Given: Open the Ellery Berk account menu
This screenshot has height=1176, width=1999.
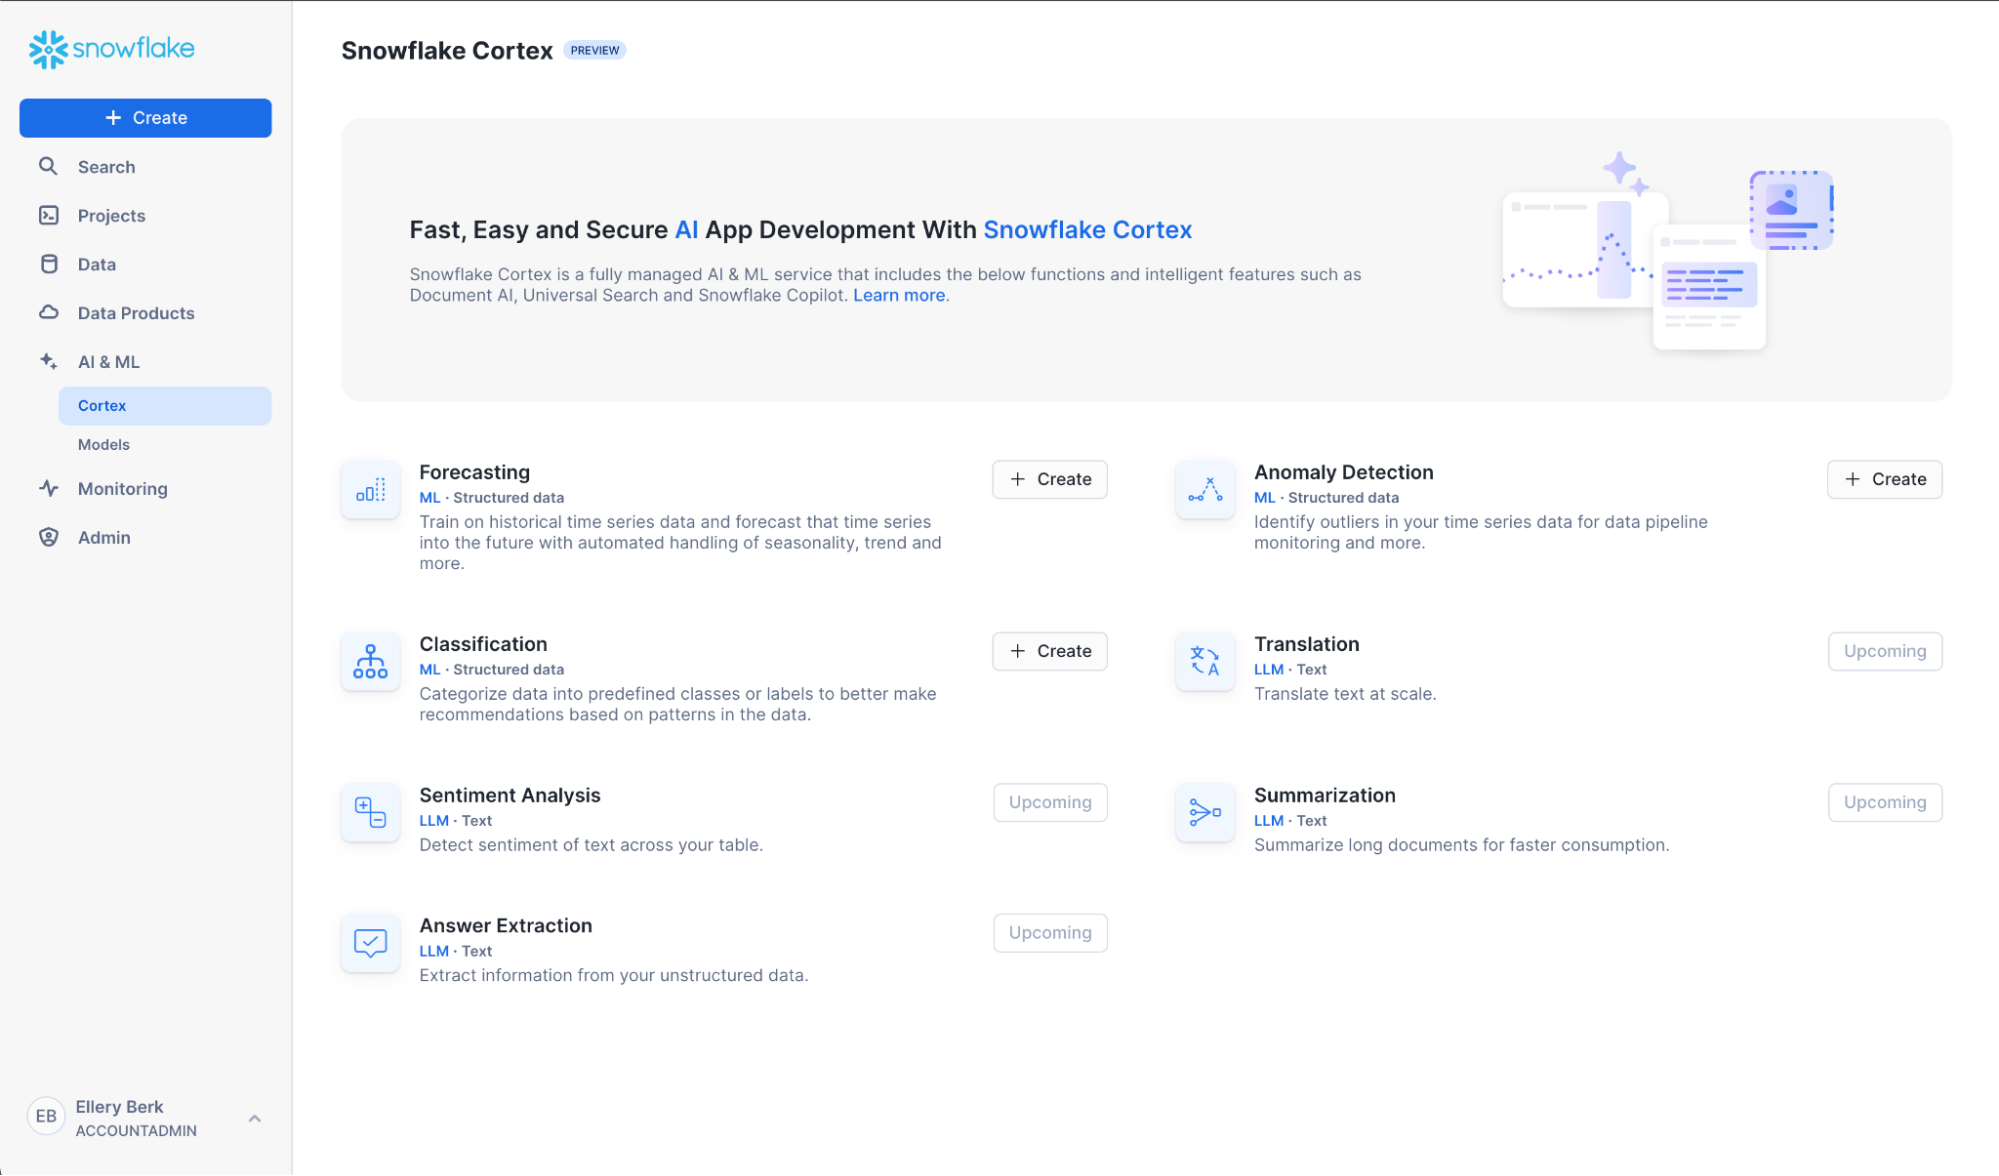Looking at the screenshot, I should click(145, 1118).
